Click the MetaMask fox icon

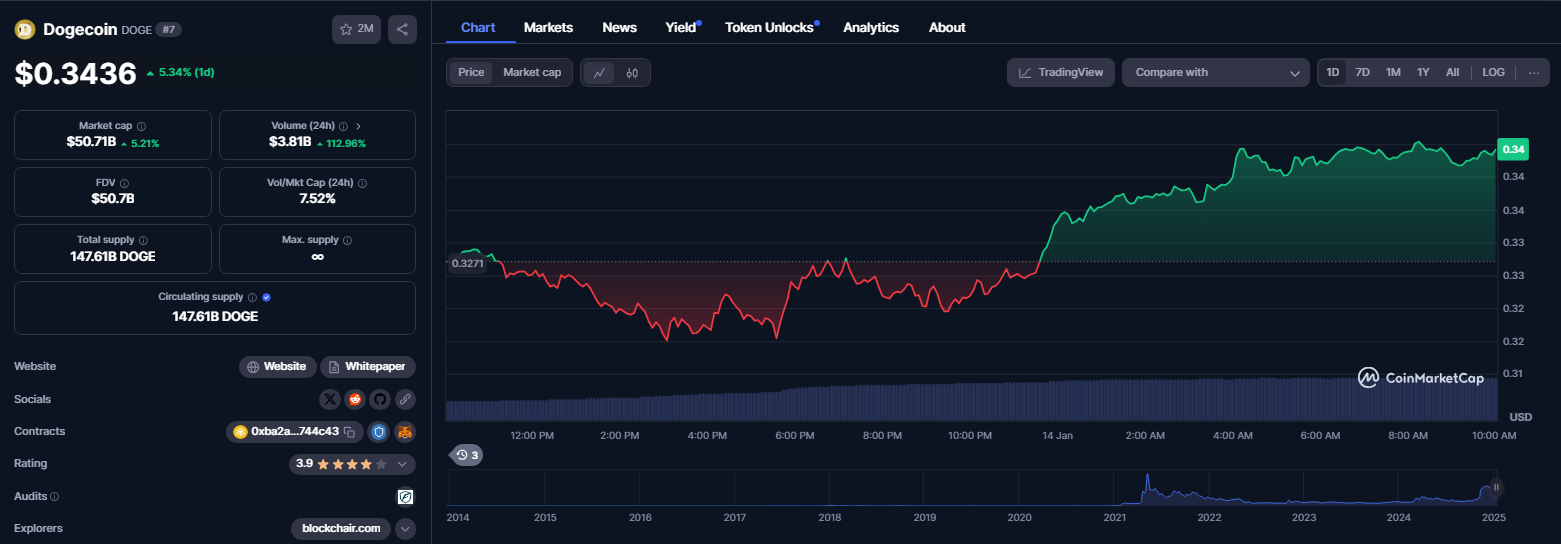[404, 432]
